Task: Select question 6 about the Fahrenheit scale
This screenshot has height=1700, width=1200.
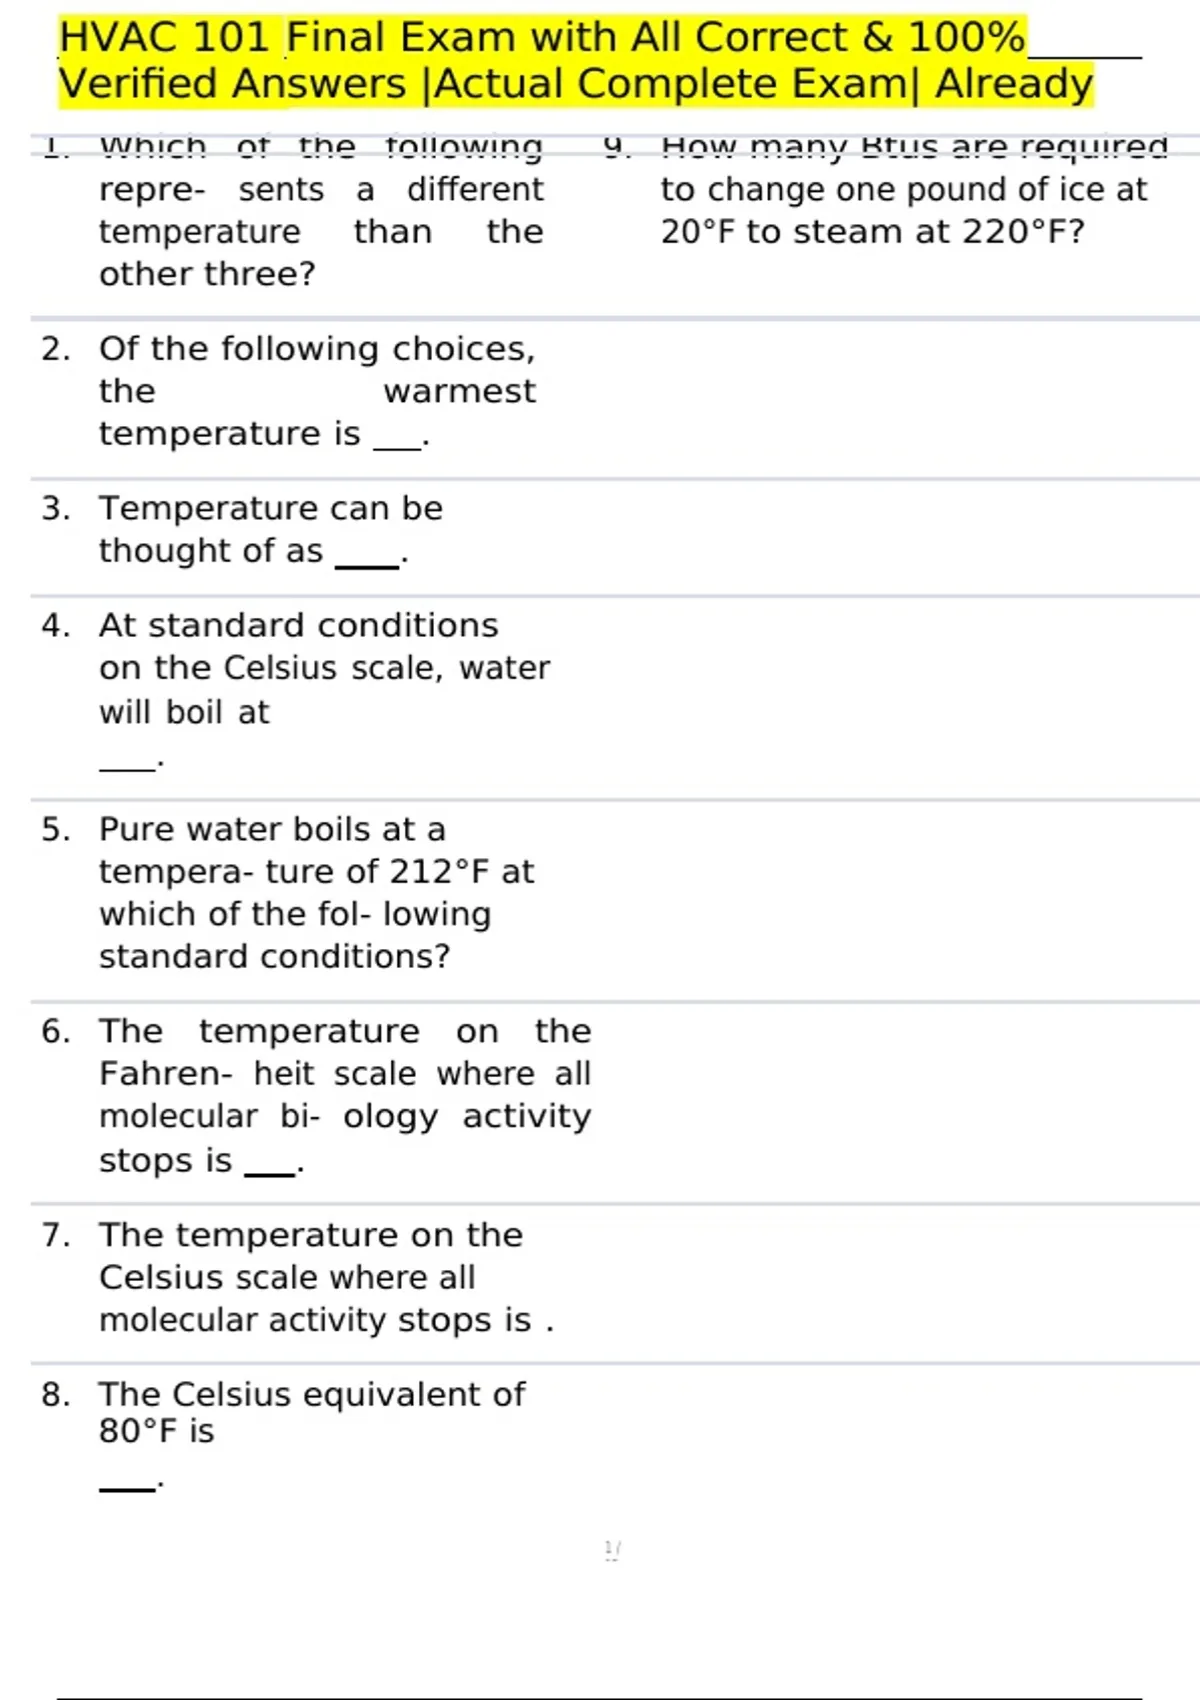Action: pyautogui.click(x=345, y=1095)
